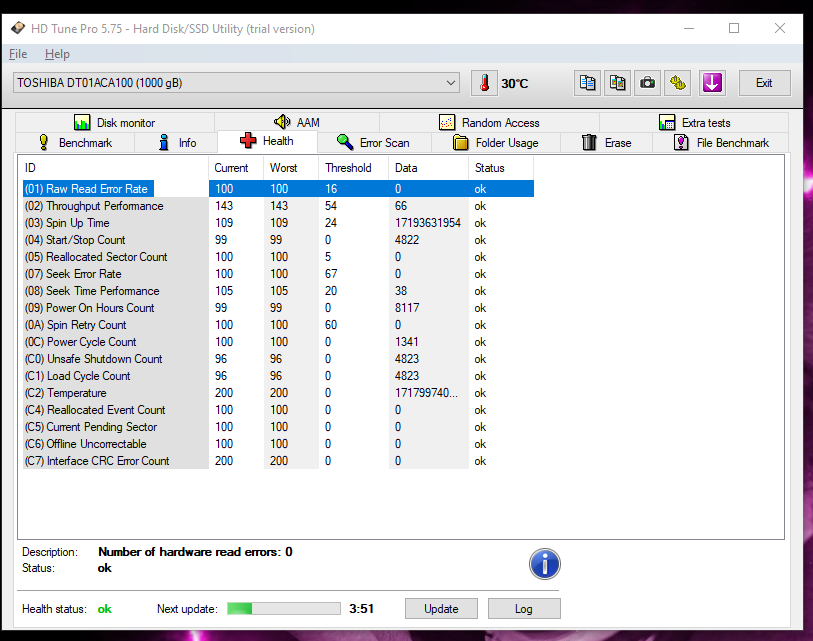Select the (05) Reallocated Sector Count row

click(x=278, y=257)
